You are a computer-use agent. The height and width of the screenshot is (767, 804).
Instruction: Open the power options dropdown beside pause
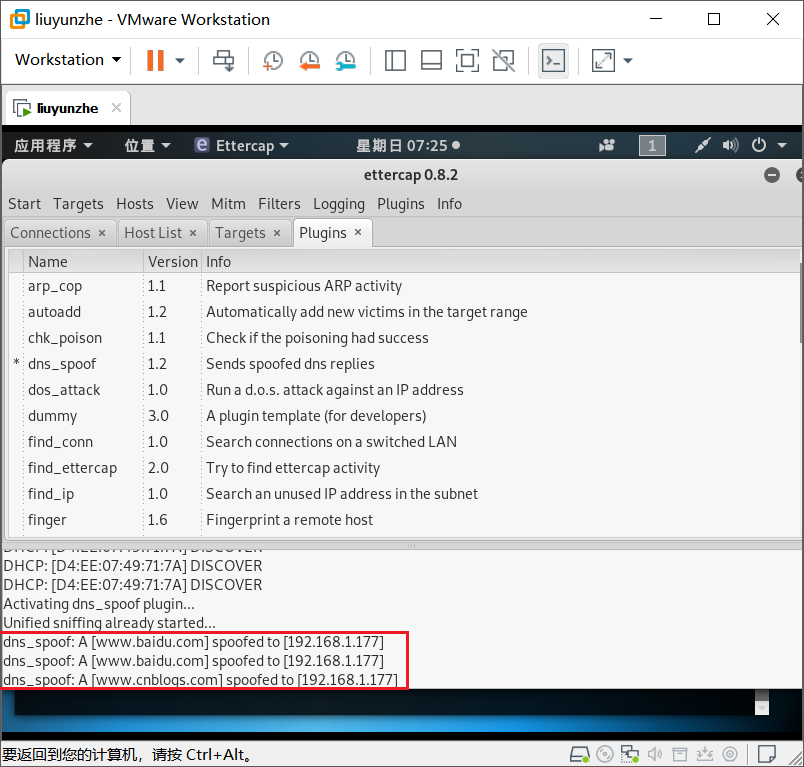pyautogui.click(x=179, y=60)
